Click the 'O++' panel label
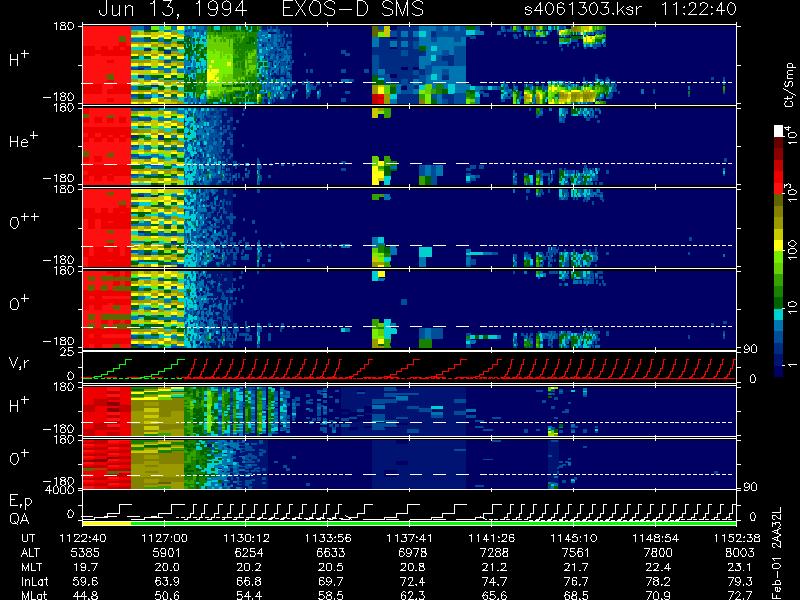 pos(24,221)
